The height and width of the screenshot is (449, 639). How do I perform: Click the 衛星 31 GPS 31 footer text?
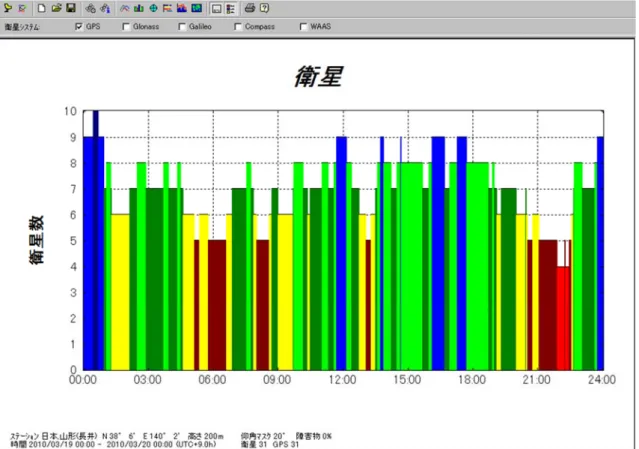[270, 444]
